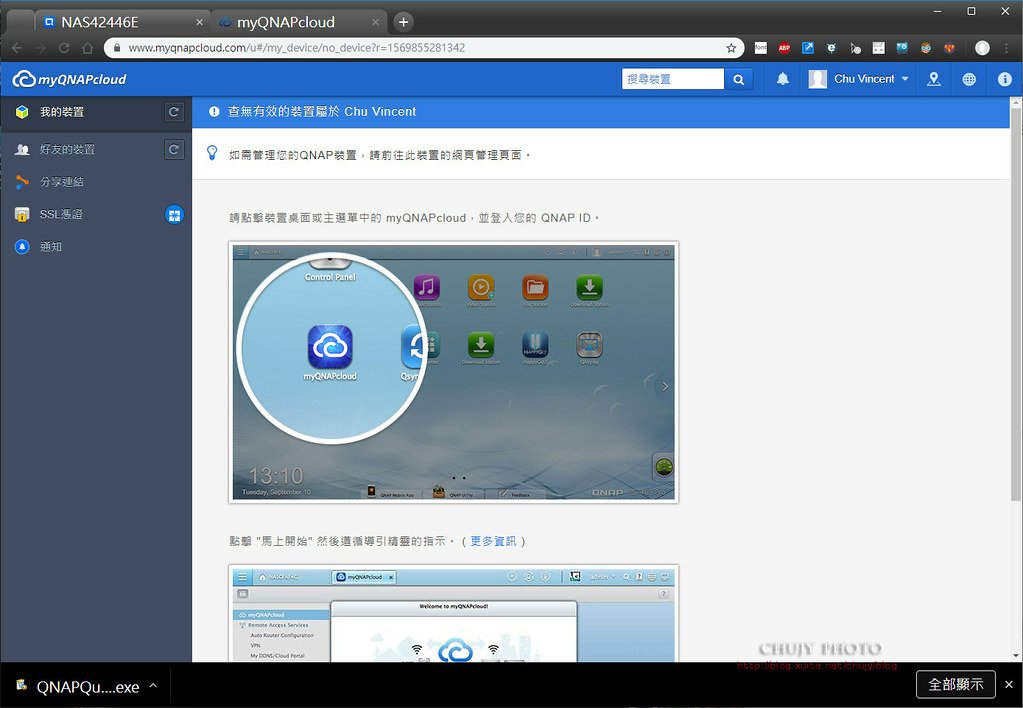Viewport: 1023px width, 708px height.
Task: Click the browser home icon
Action: [87, 48]
